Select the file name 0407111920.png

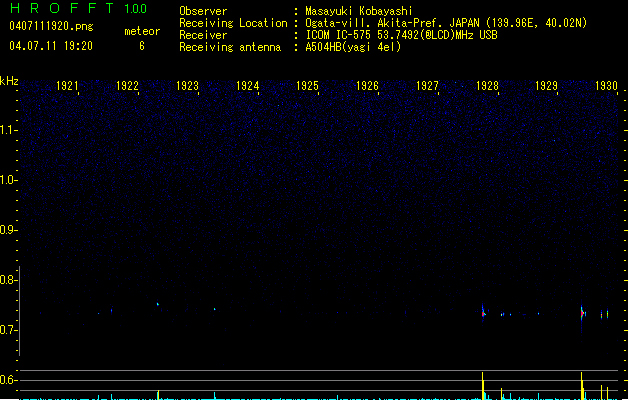51,26
